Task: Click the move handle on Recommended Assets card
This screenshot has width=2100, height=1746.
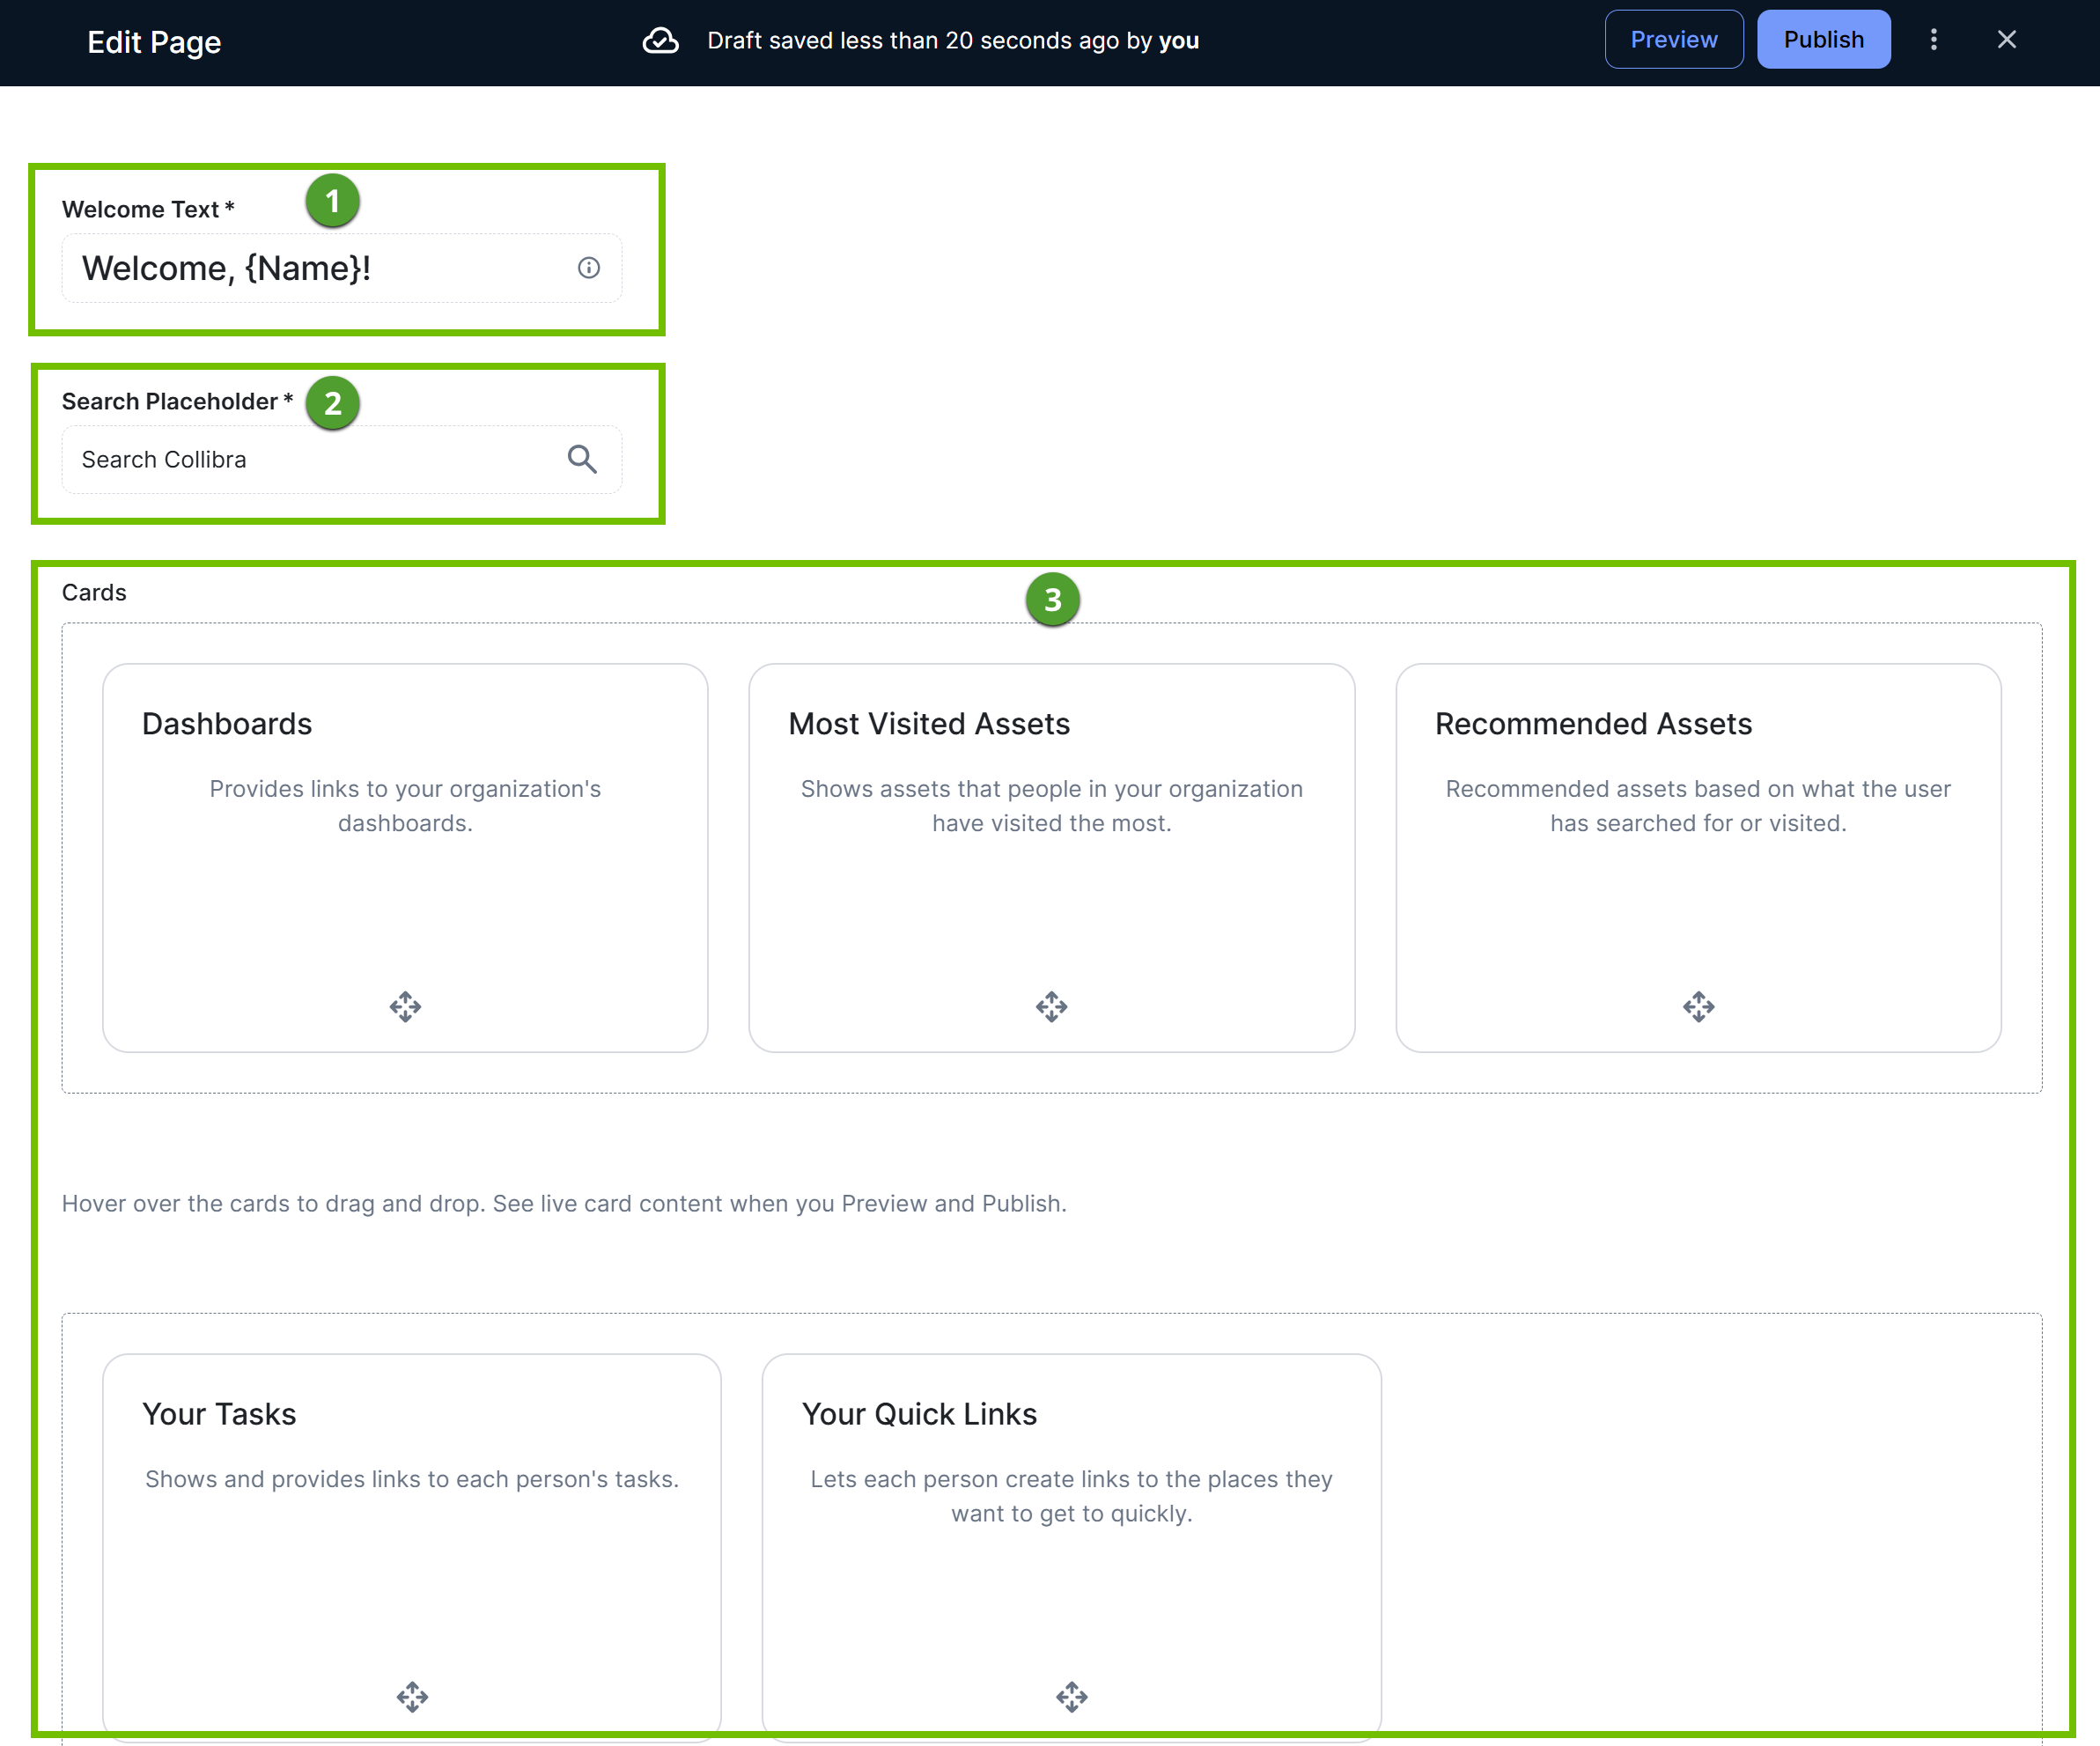Action: click(1699, 1006)
